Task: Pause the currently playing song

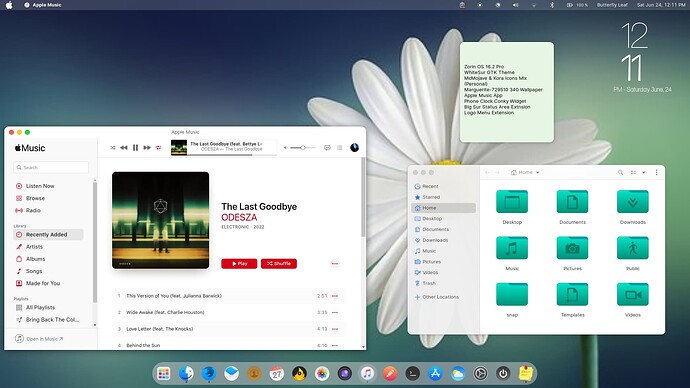Action: point(136,148)
